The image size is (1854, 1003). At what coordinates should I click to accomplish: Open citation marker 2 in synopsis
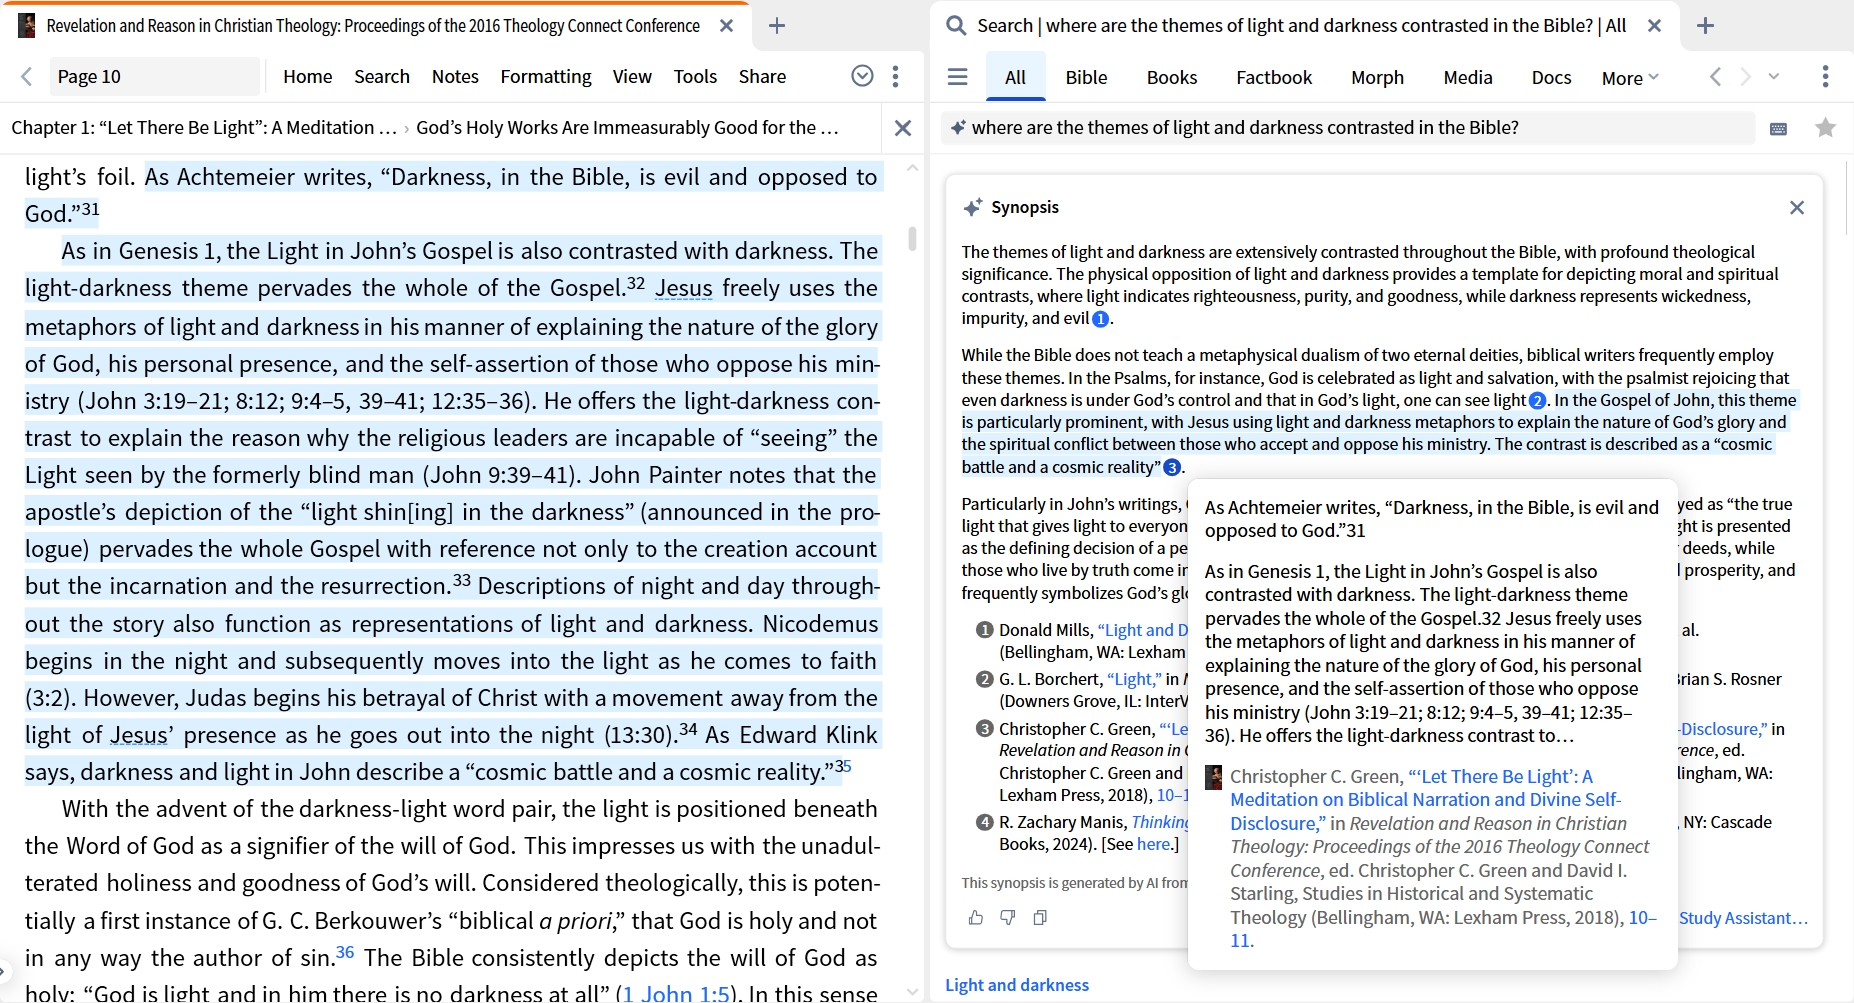pyautogui.click(x=1537, y=401)
